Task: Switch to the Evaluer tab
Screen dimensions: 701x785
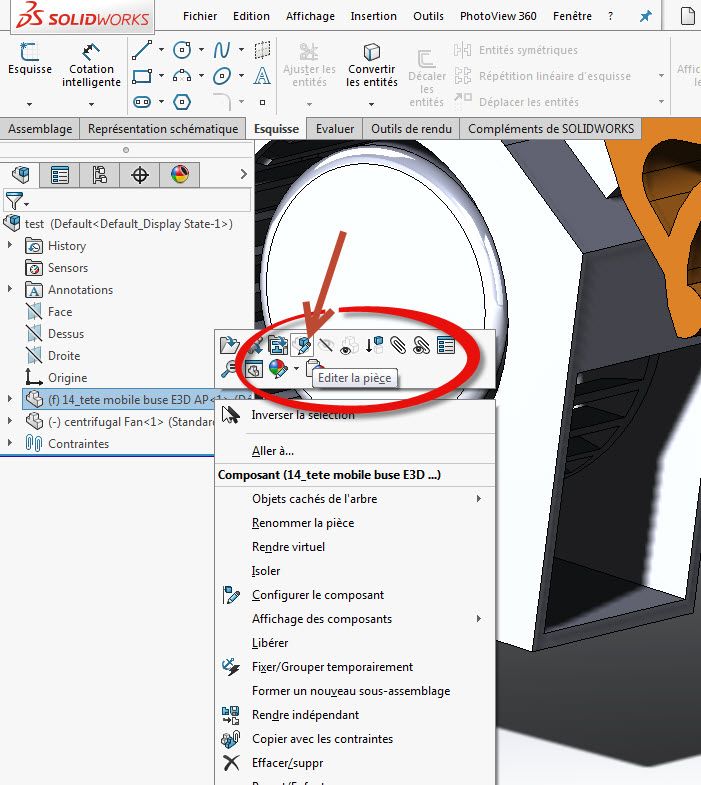Action: coord(335,129)
